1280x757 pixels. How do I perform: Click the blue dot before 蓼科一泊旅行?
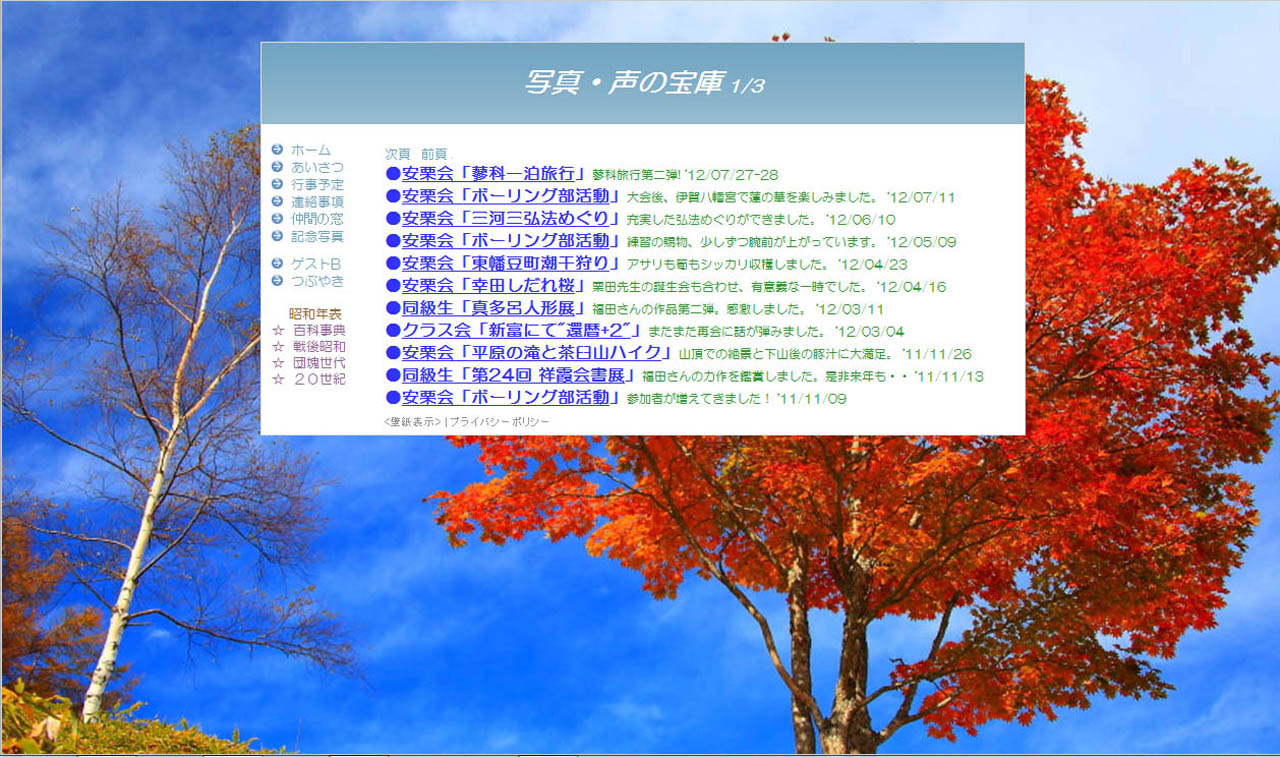coord(393,174)
